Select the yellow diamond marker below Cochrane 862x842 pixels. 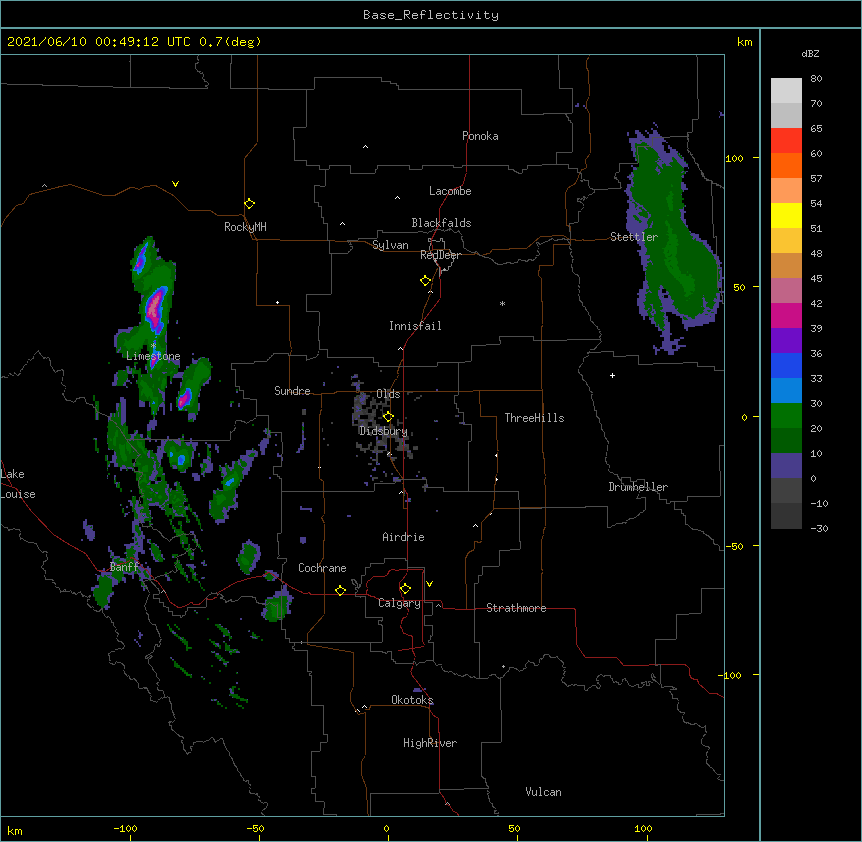(340, 590)
